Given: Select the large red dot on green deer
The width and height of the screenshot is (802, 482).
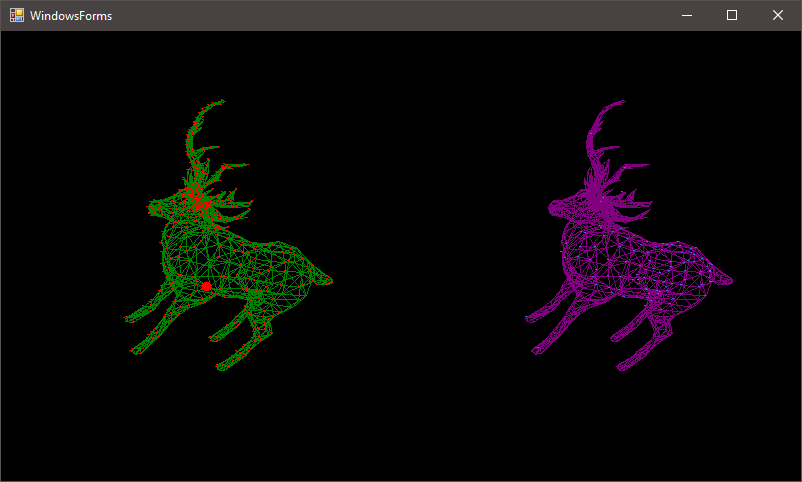Looking at the screenshot, I should click(206, 287).
